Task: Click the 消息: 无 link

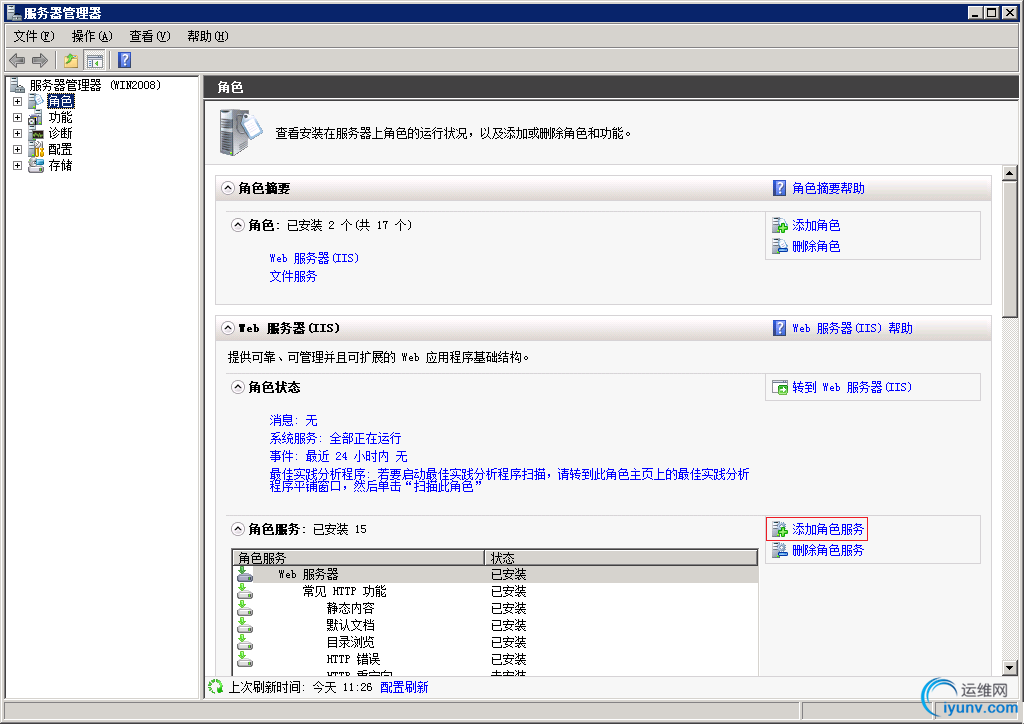Action: pos(293,420)
